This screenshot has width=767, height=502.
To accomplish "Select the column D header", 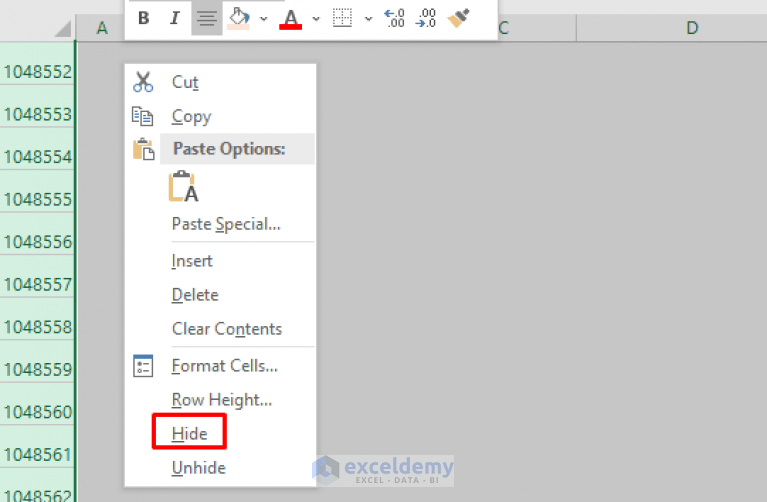I will 692,28.
